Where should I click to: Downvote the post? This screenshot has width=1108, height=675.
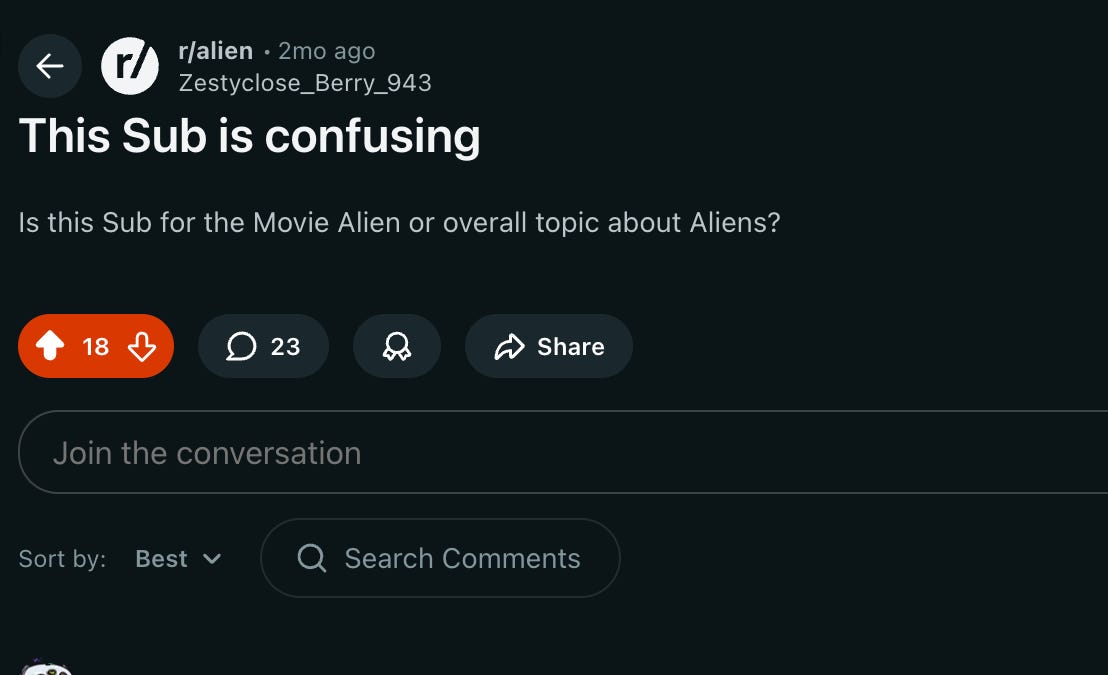click(142, 346)
